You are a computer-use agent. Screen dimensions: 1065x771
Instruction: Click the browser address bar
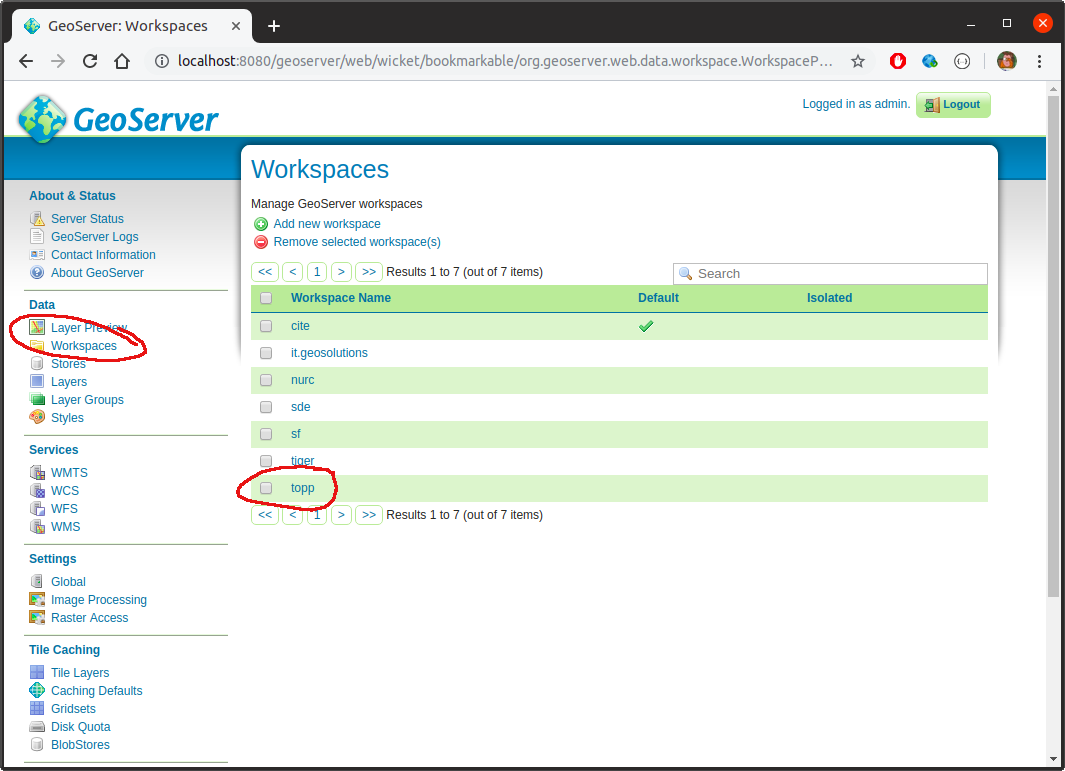point(504,61)
